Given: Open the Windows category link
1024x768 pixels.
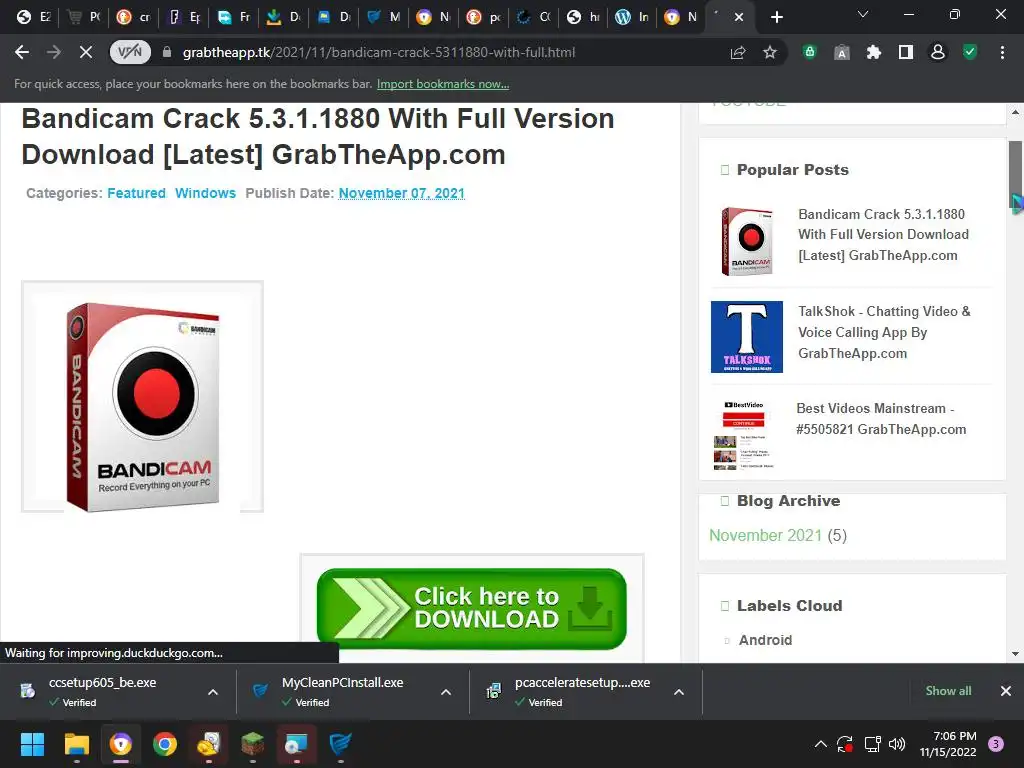Looking at the screenshot, I should (x=205, y=193).
